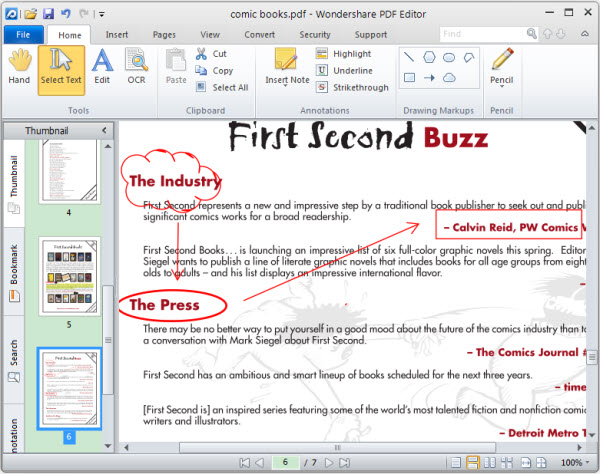
Task: Pick the Oval drawing markup
Action: (449, 58)
